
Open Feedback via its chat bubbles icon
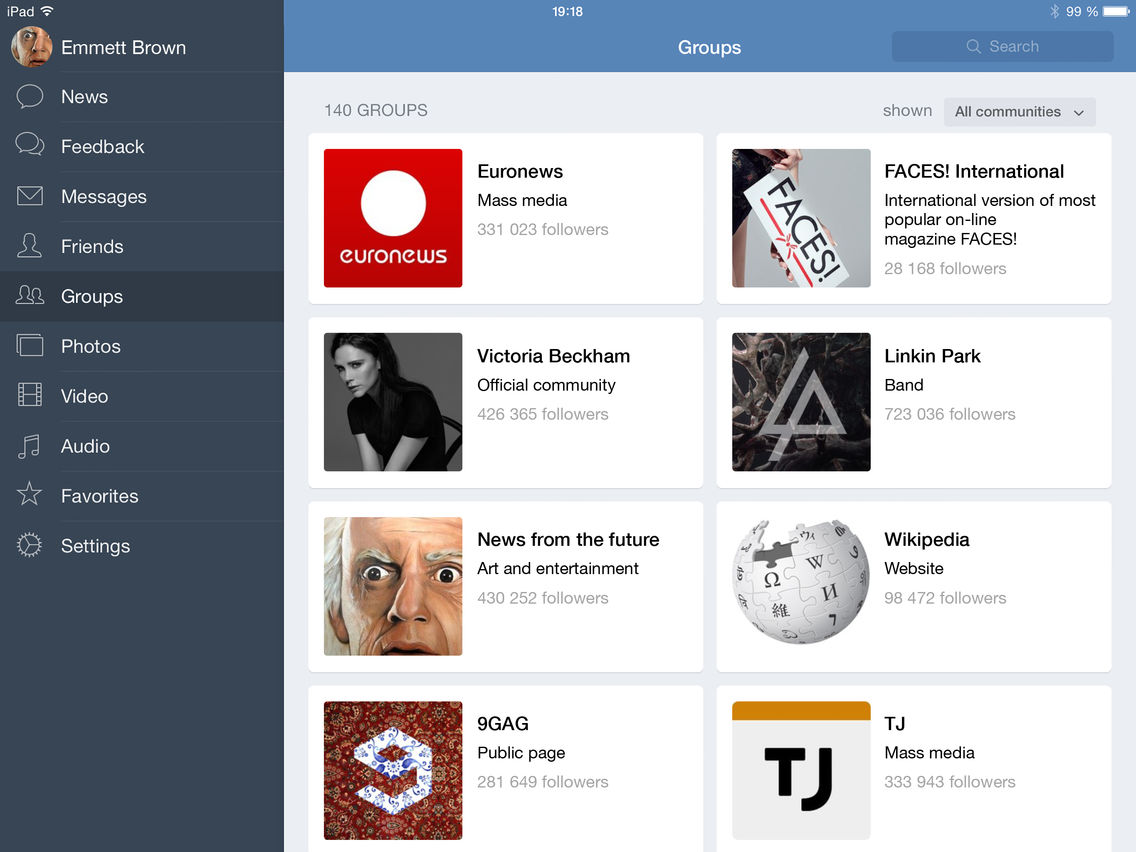(30, 146)
